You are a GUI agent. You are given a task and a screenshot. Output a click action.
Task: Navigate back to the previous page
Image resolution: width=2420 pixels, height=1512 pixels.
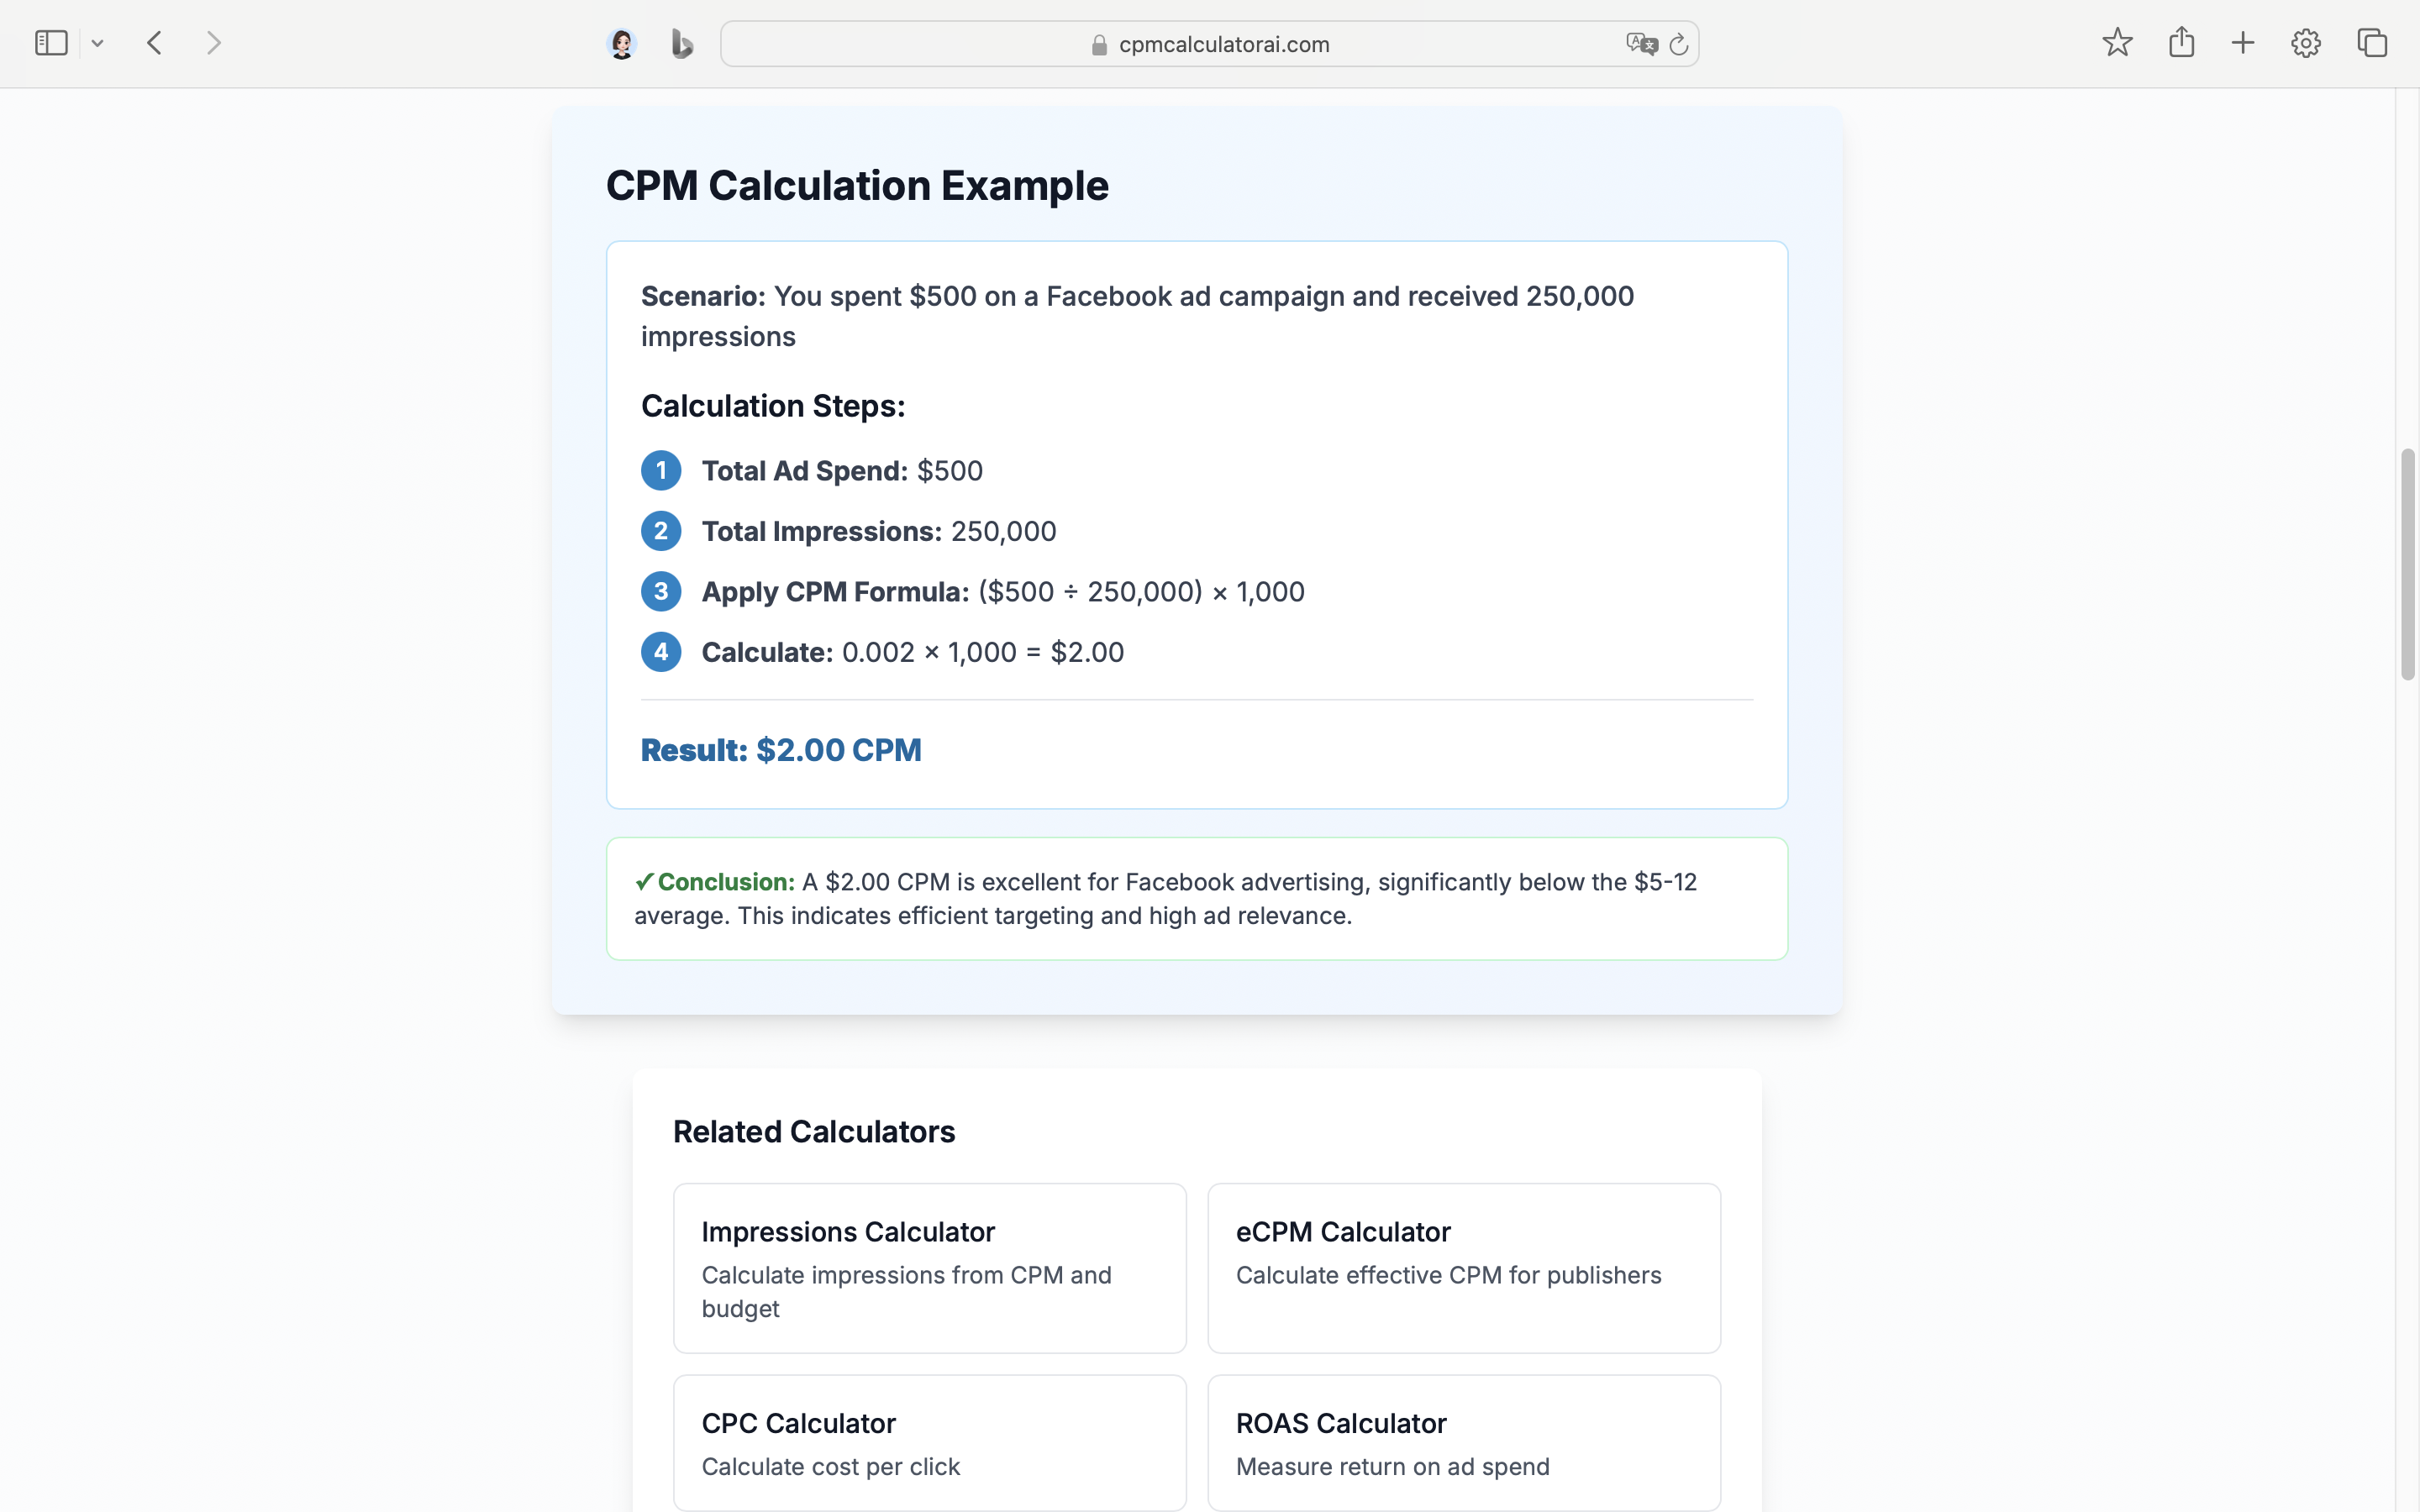click(x=154, y=42)
